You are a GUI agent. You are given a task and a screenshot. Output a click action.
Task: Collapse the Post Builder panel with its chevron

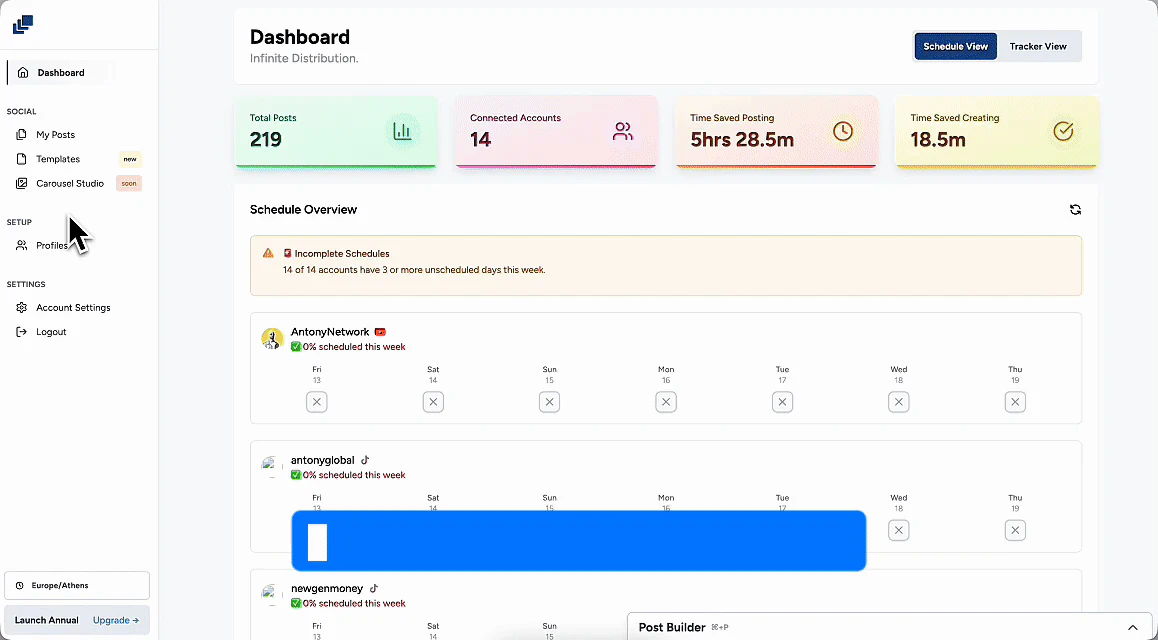tap(1133, 627)
